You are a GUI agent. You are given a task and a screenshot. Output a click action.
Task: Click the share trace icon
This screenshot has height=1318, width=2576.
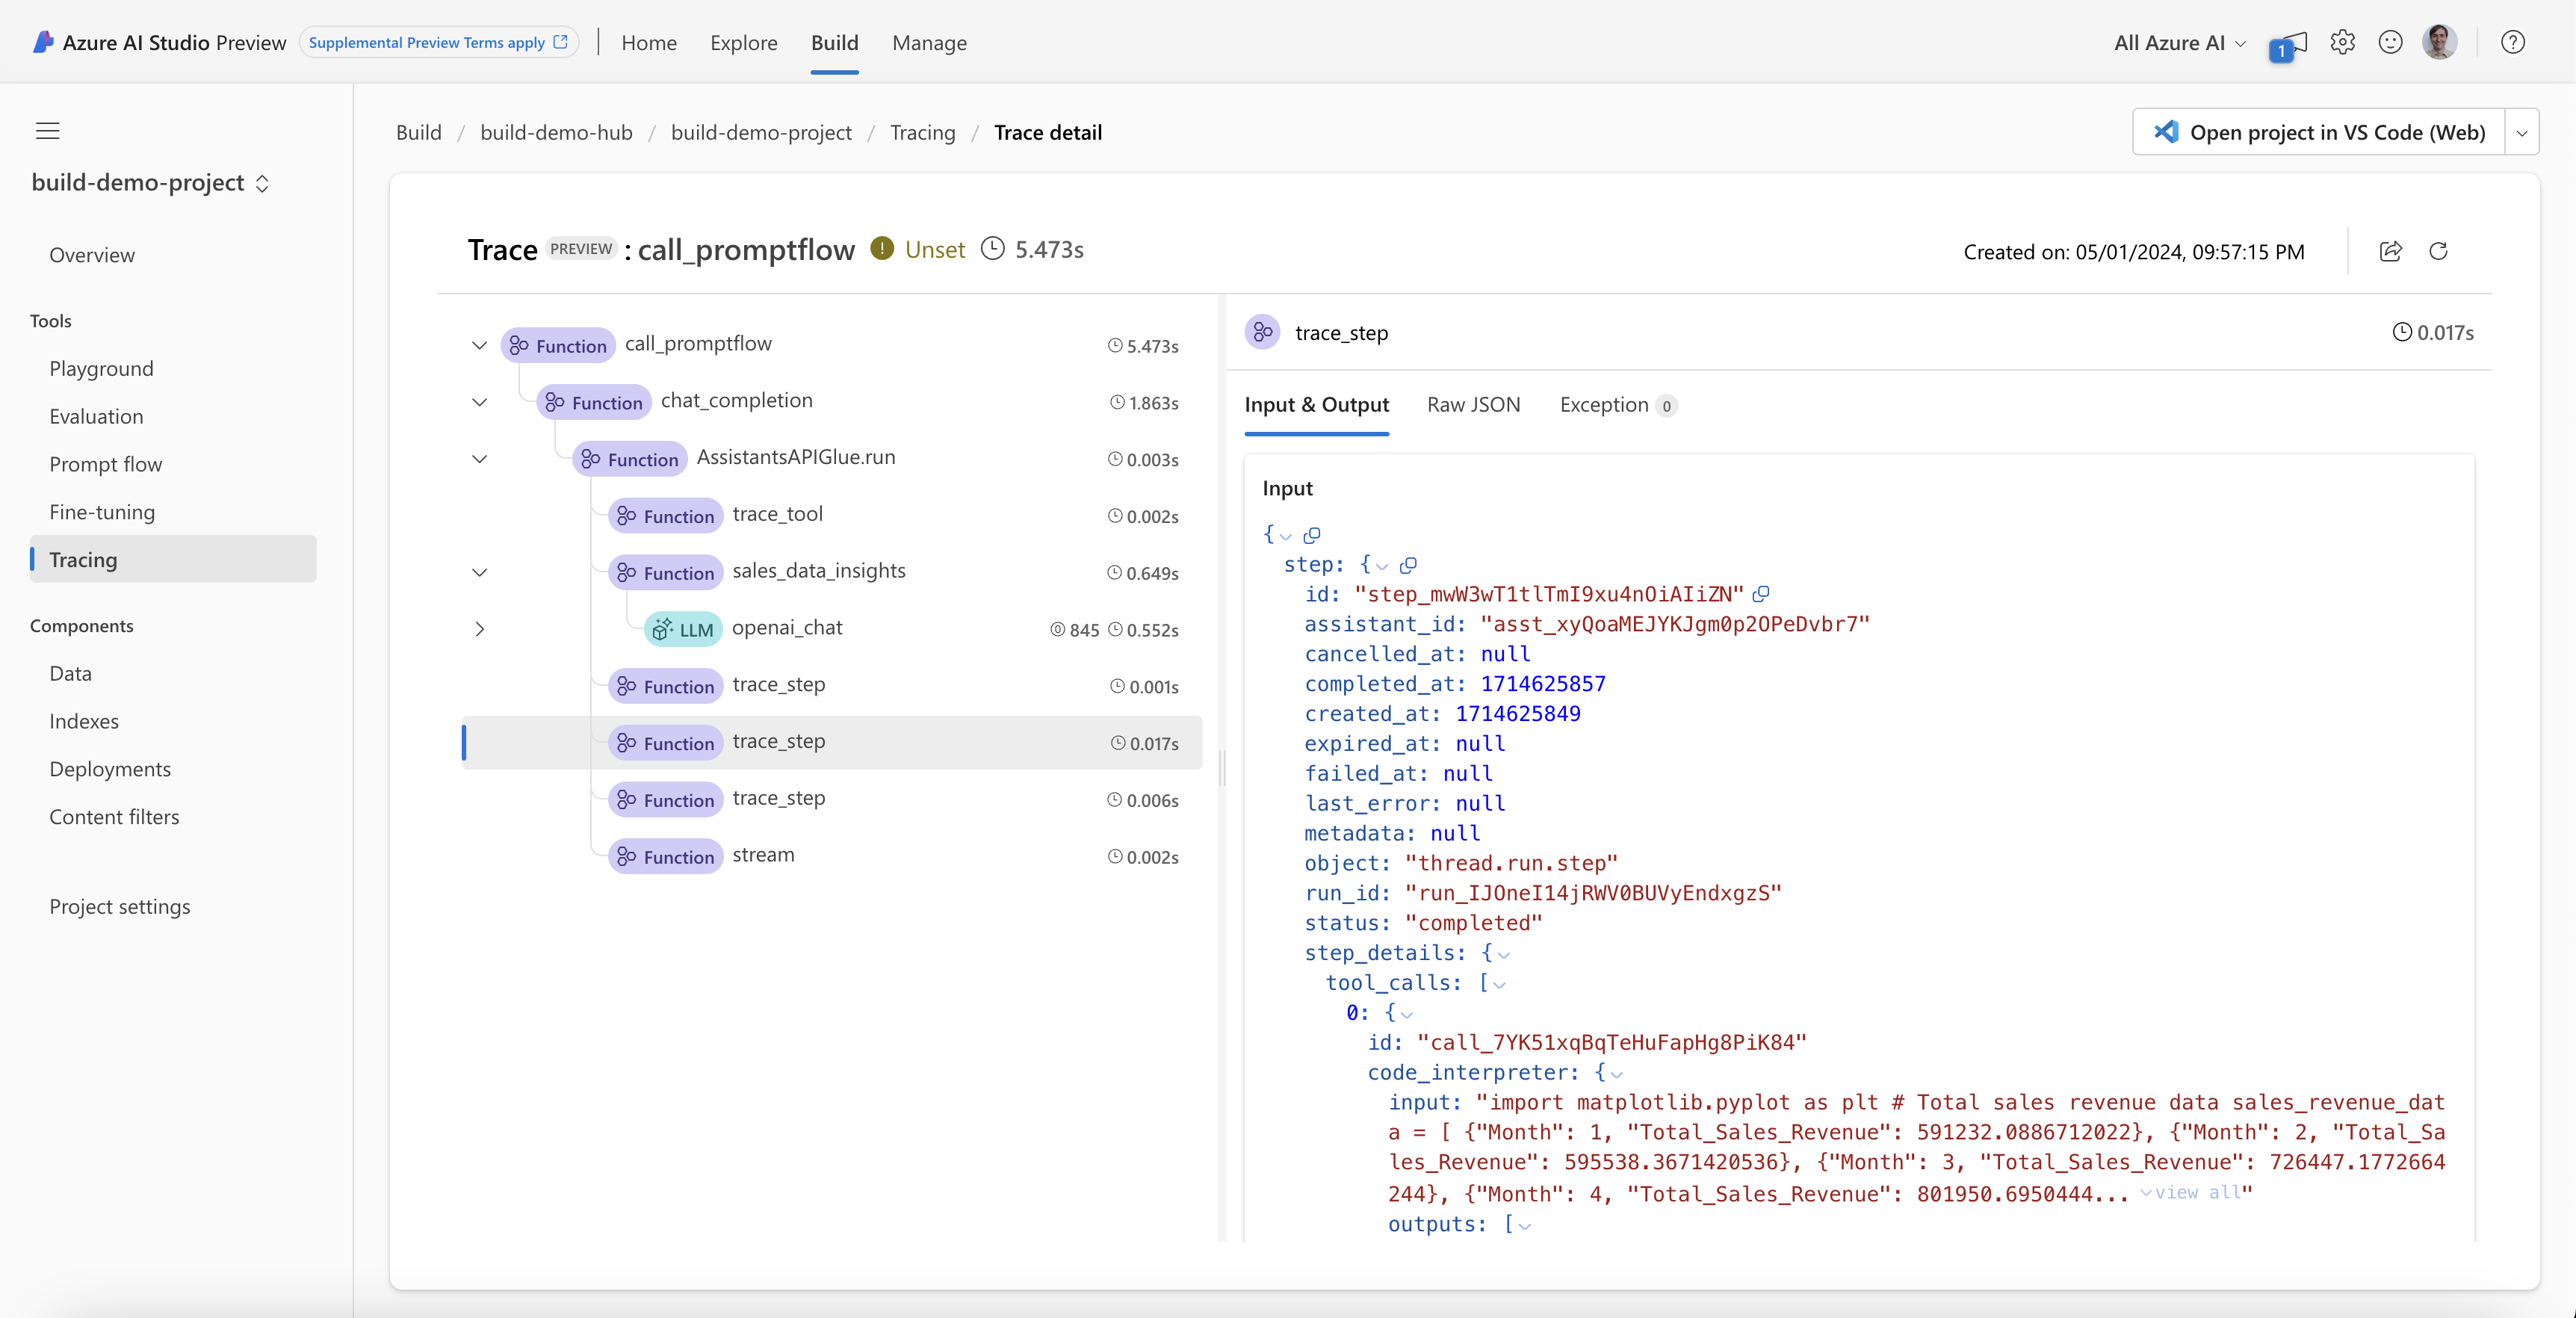coord(2390,251)
